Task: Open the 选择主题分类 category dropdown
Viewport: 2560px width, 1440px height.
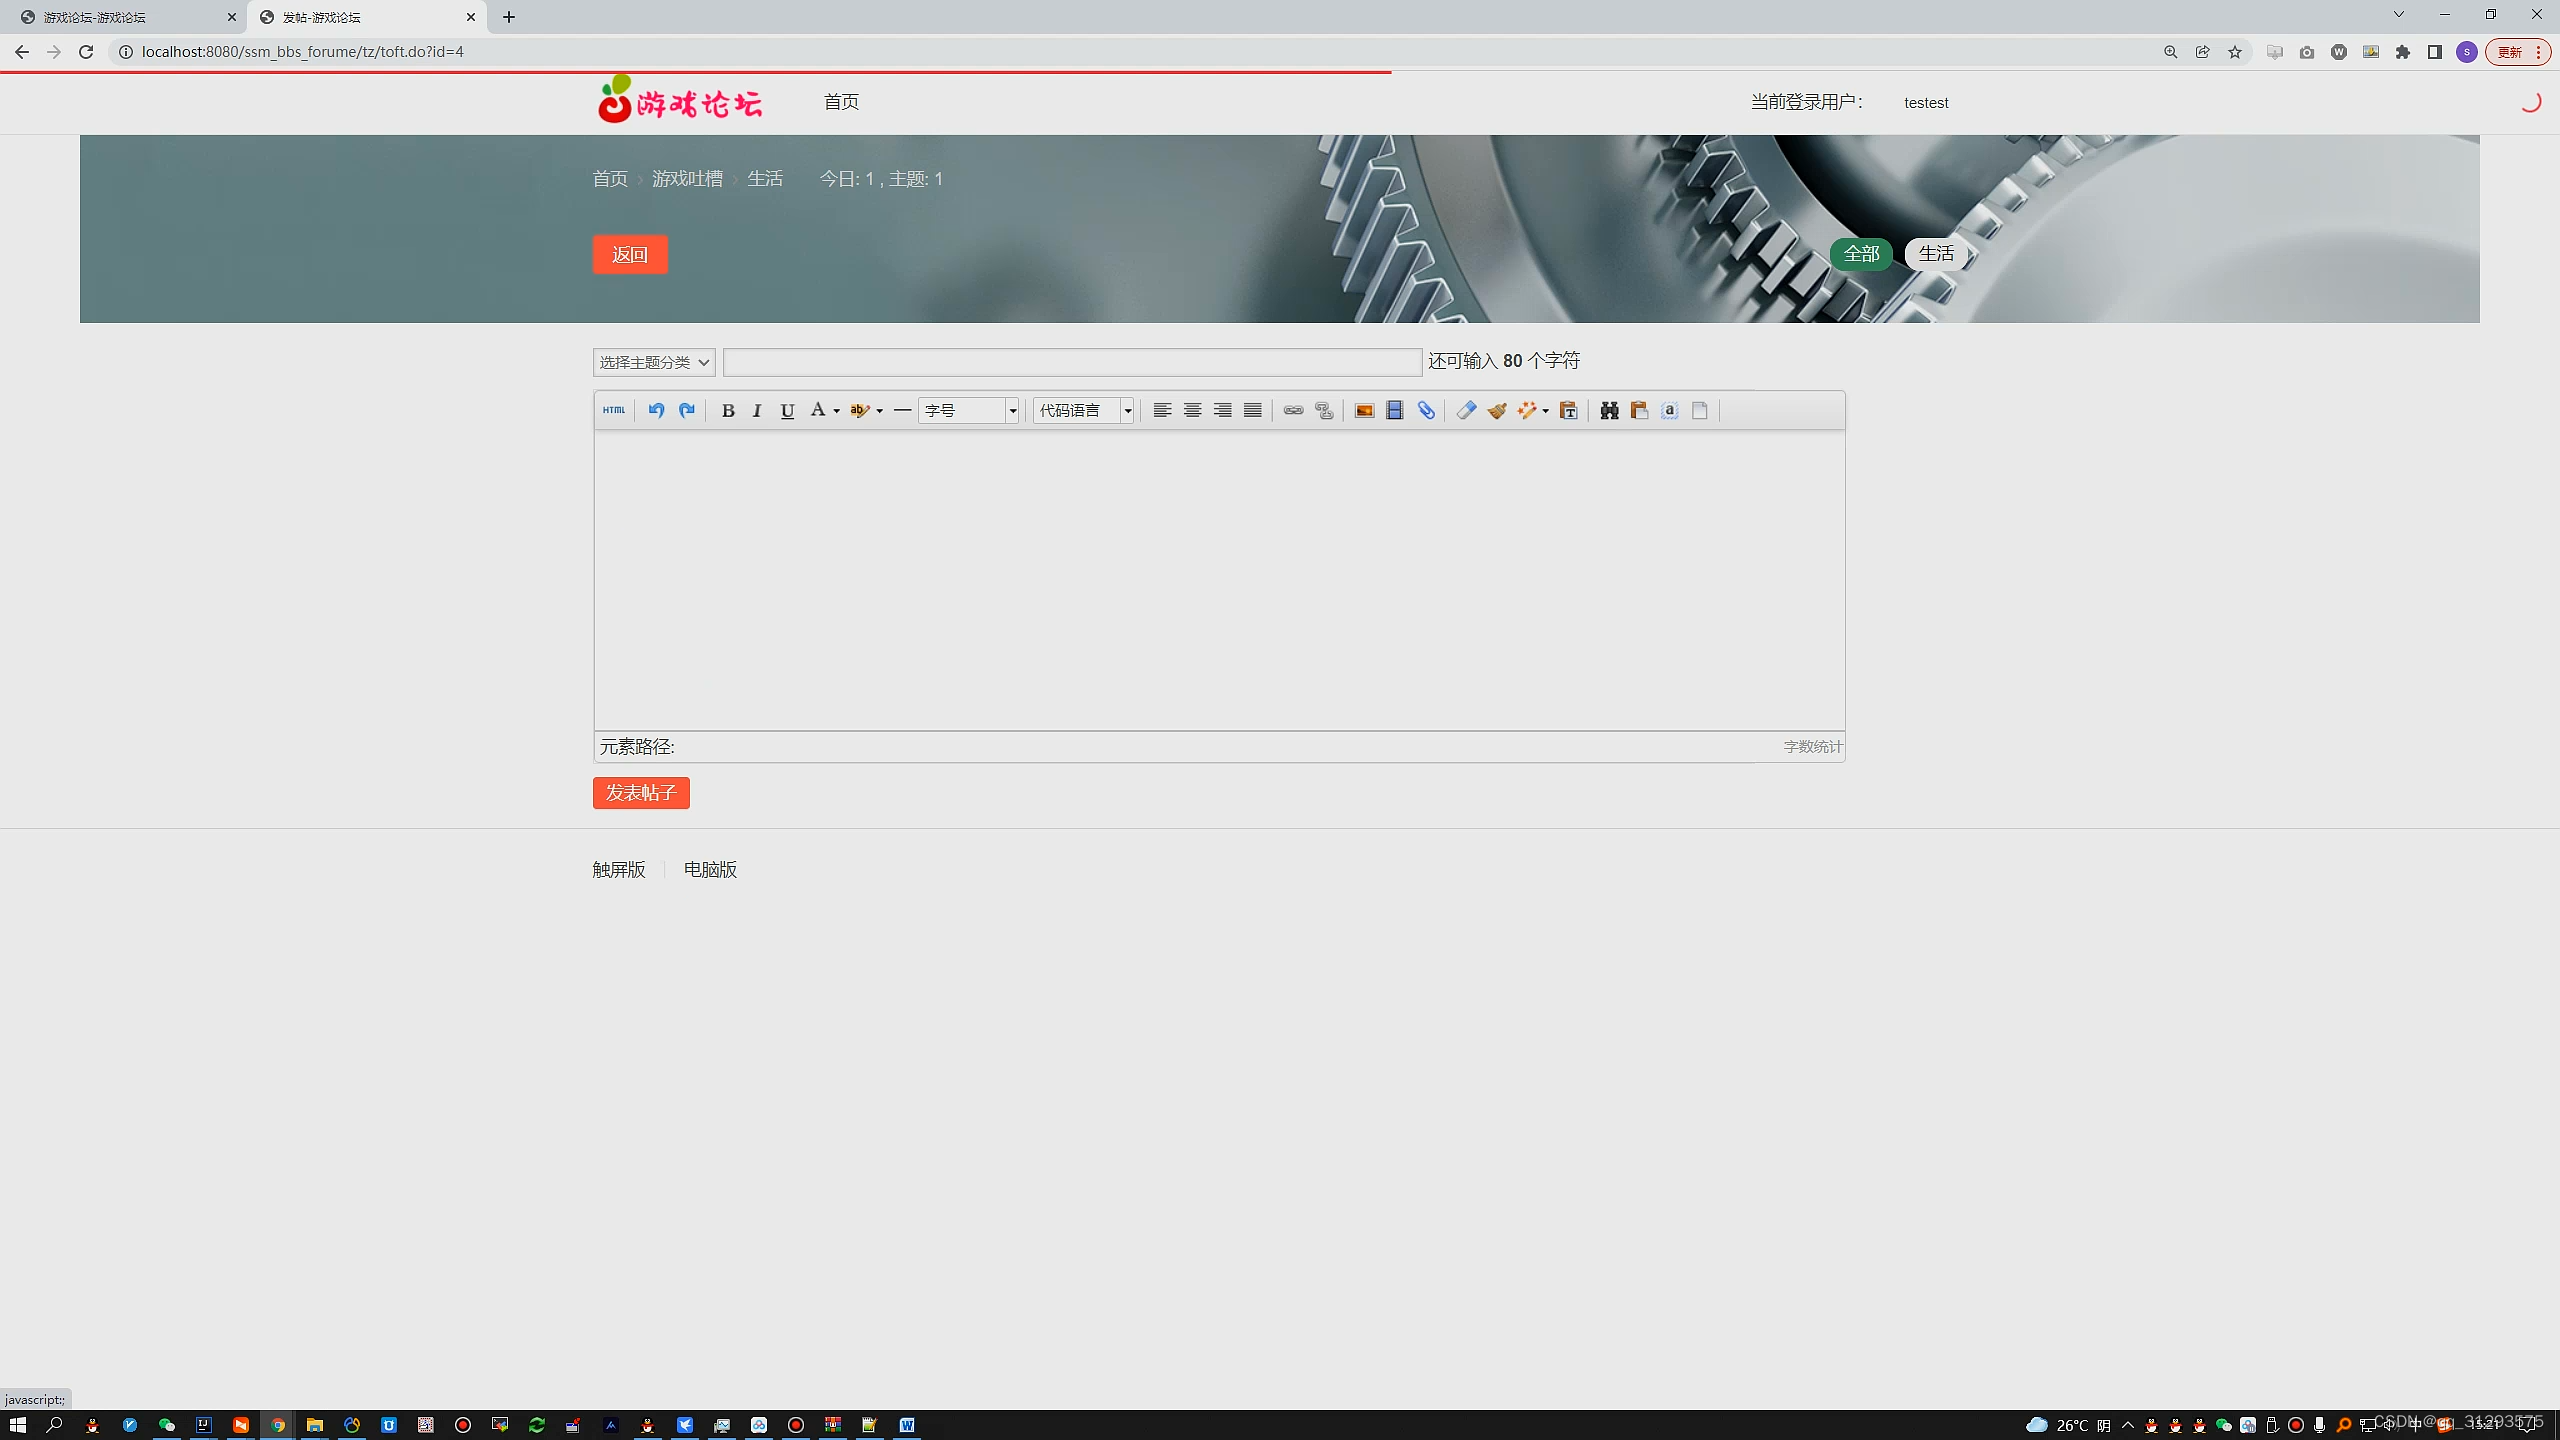Action: click(x=654, y=362)
